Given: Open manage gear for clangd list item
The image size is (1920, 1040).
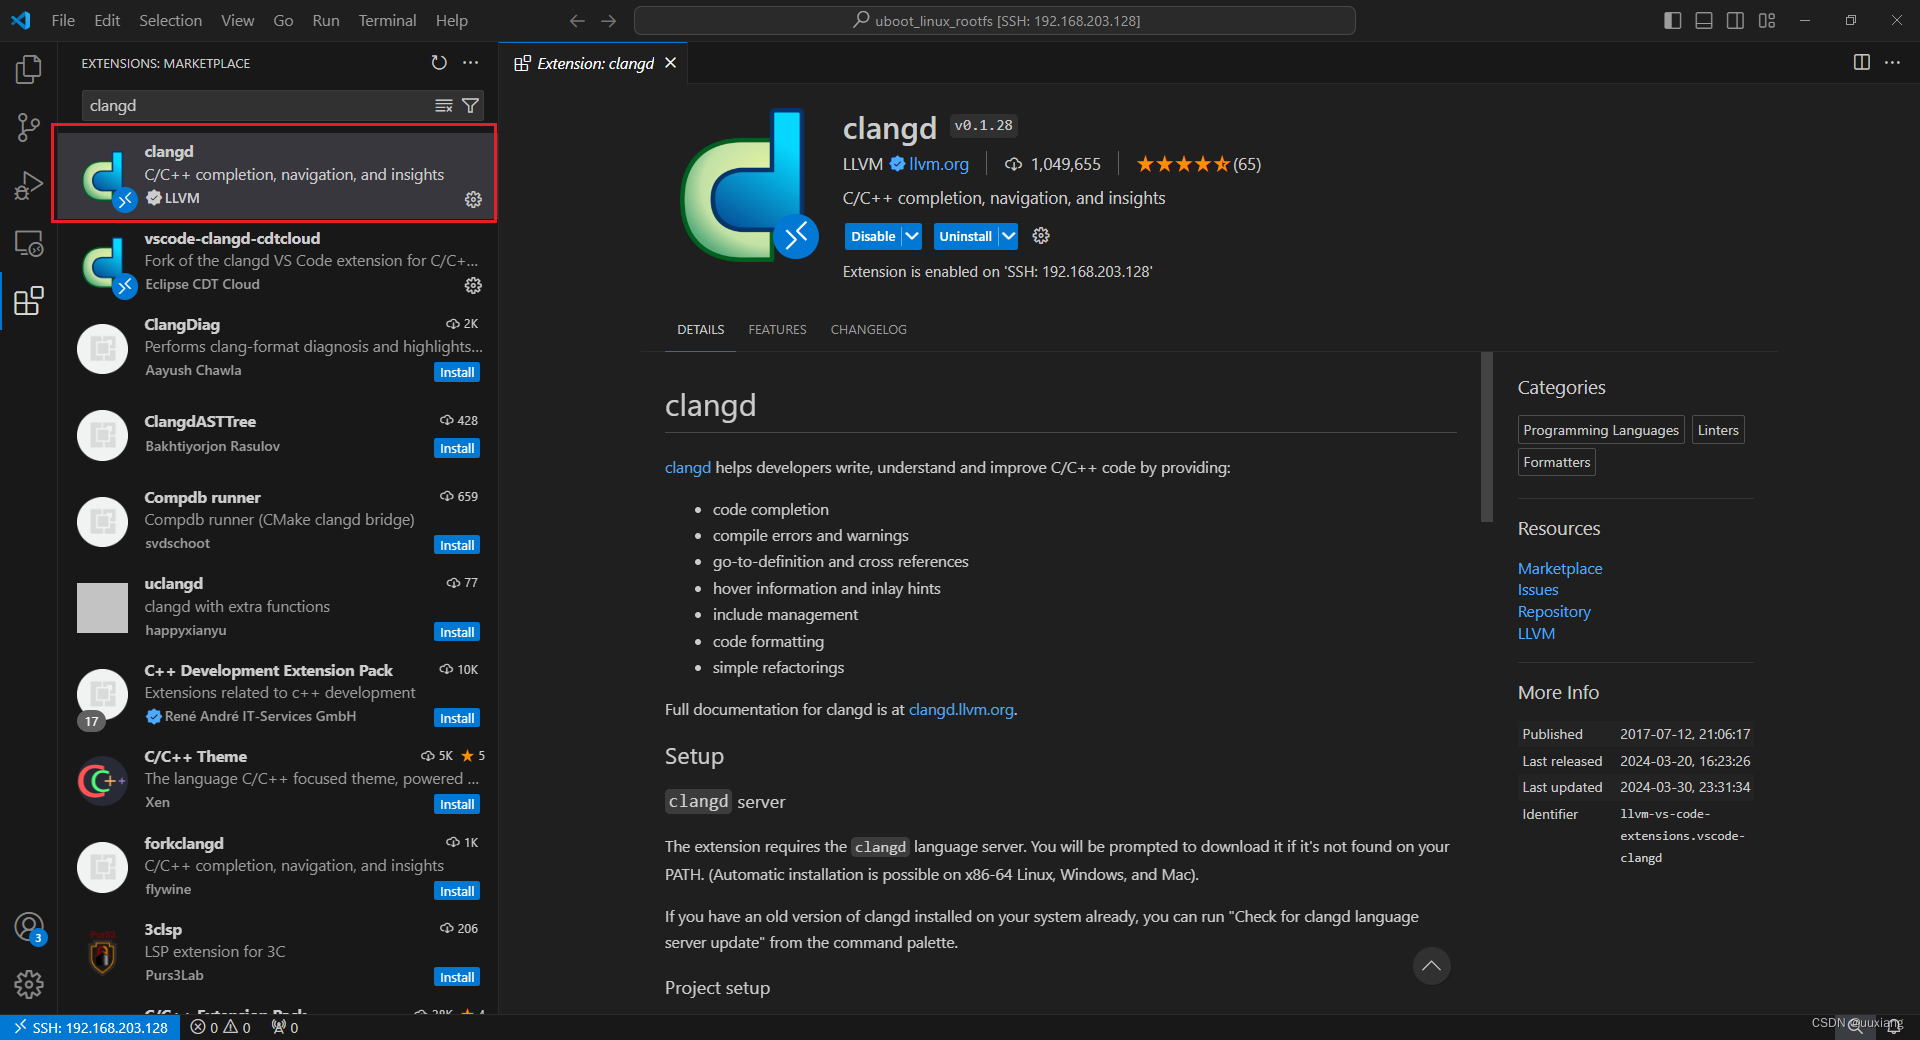Looking at the screenshot, I should [473, 200].
